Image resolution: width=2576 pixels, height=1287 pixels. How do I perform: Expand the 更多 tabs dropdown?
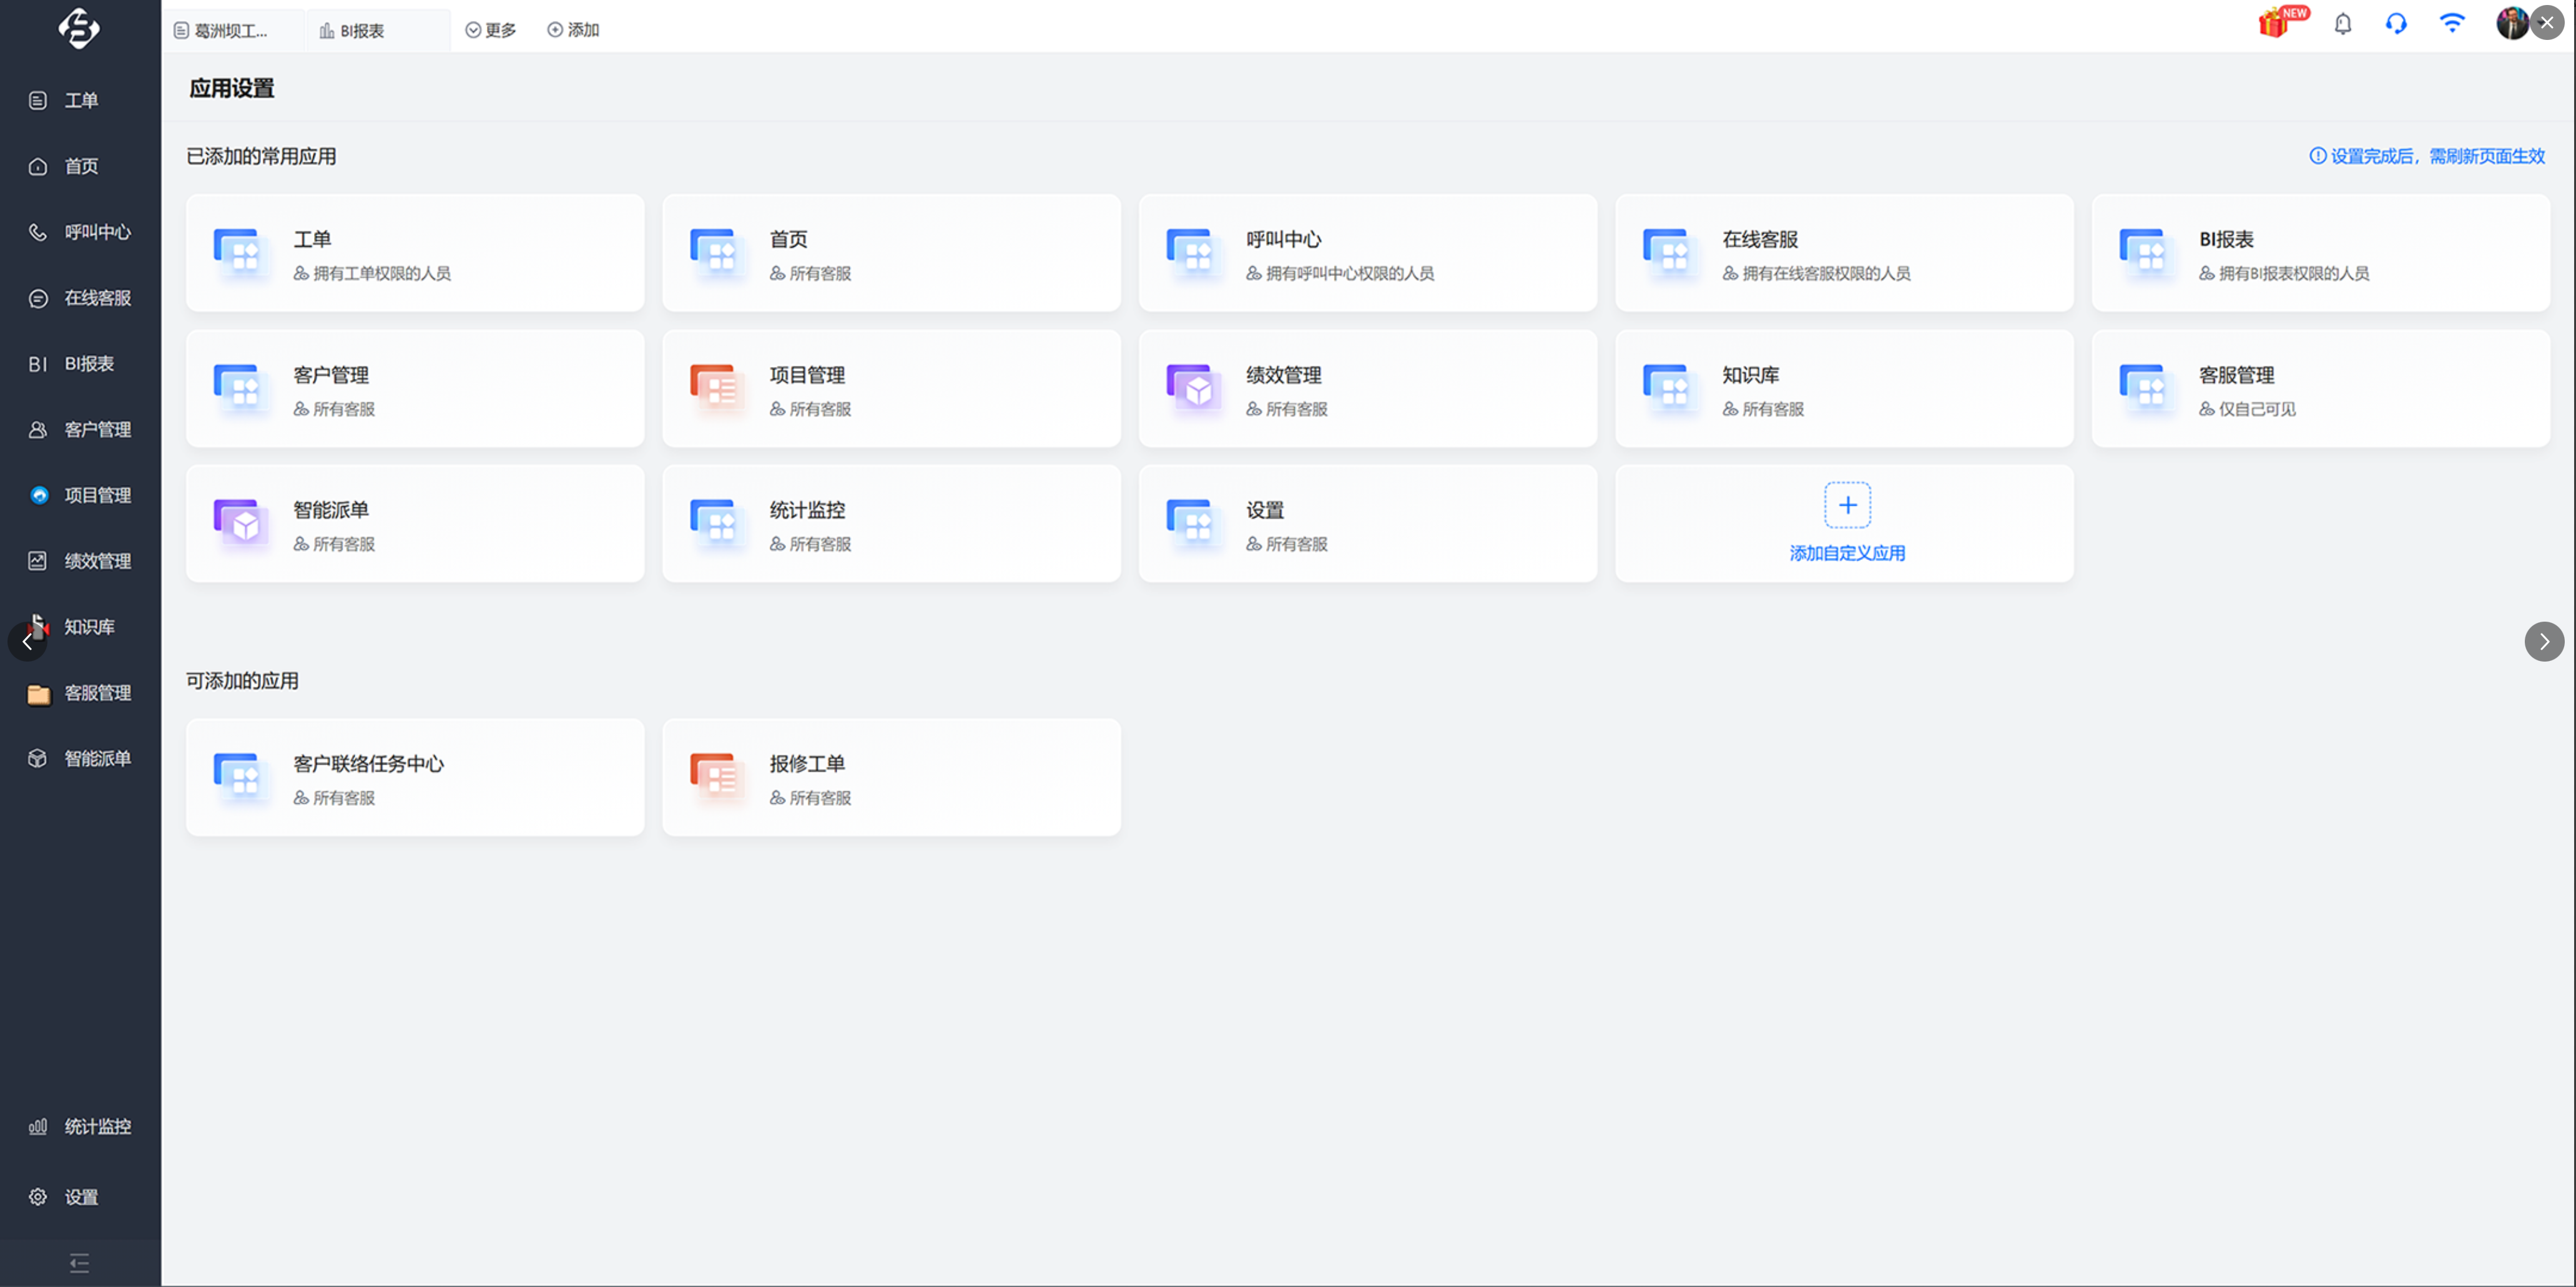coord(491,30)
